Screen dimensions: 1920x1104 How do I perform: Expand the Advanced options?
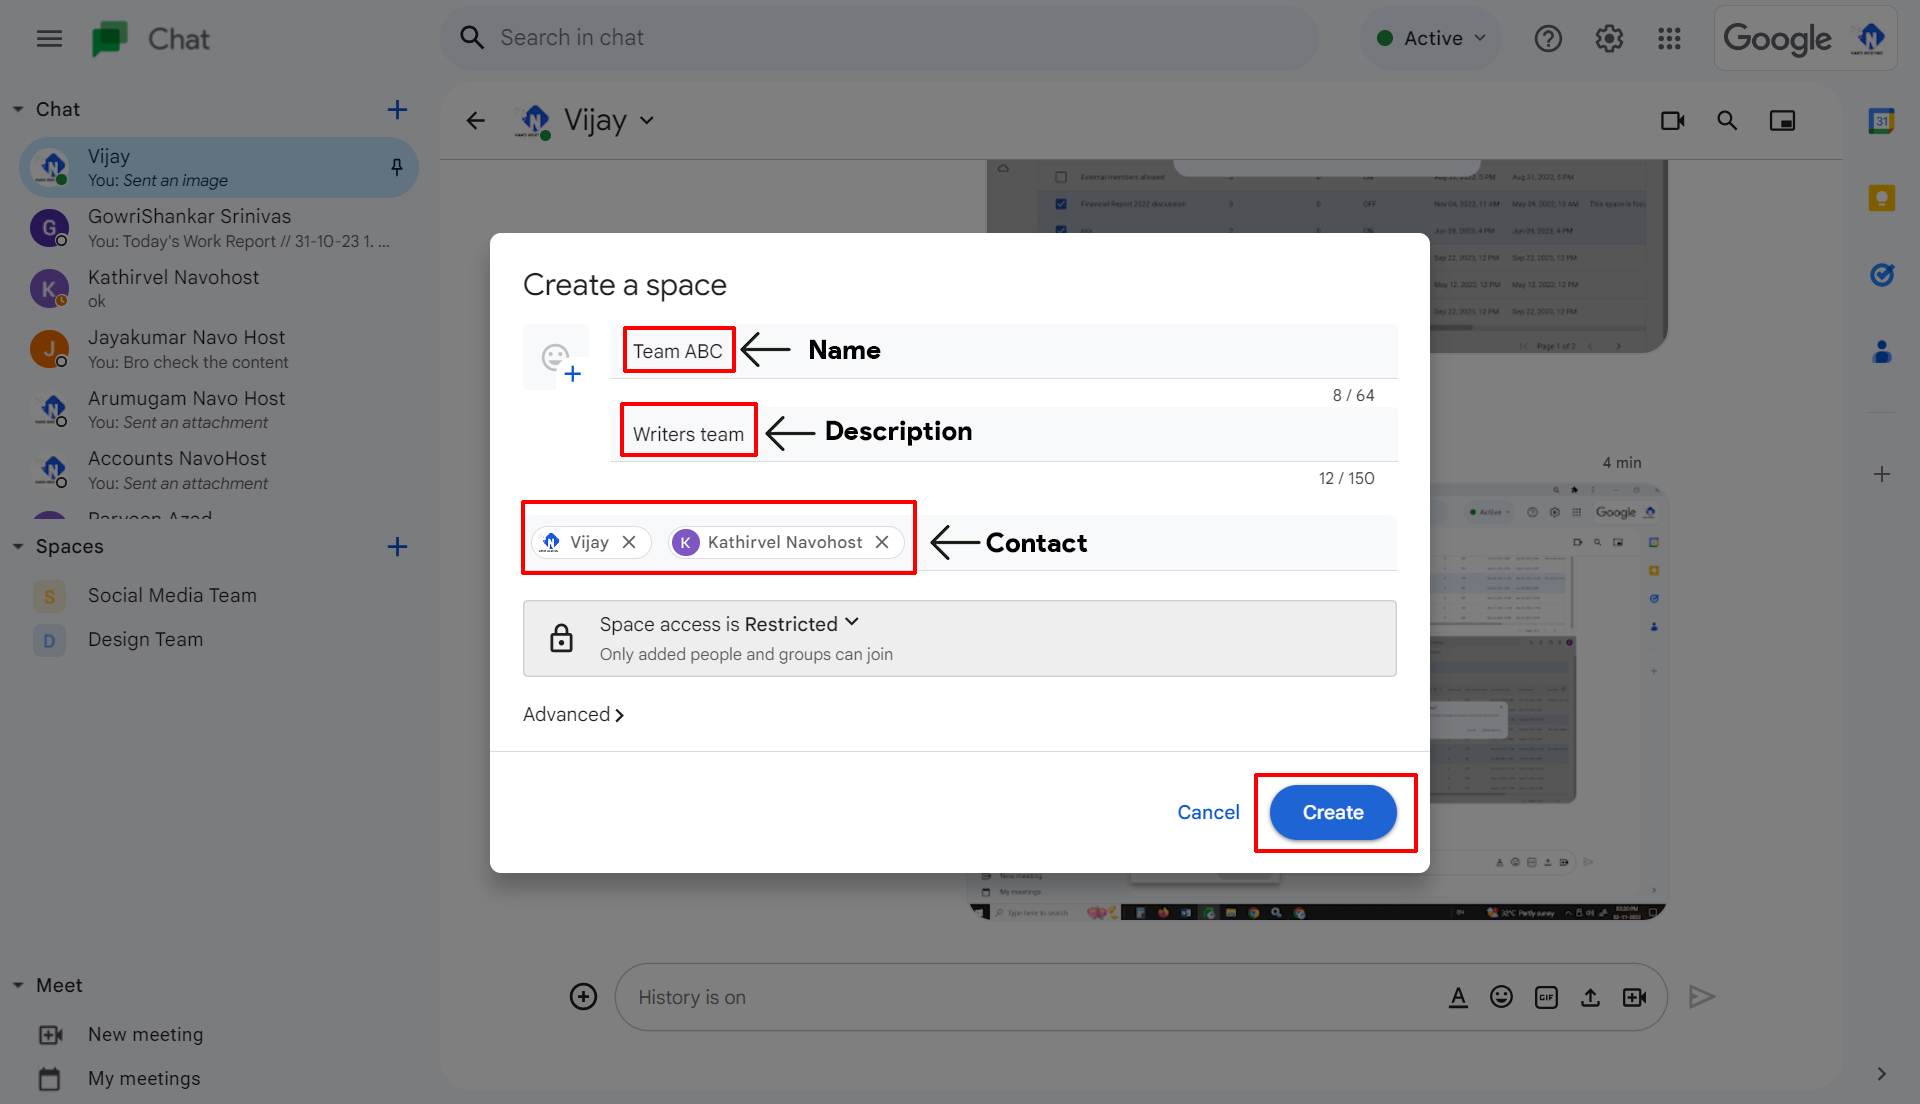[x=573, y=715]
